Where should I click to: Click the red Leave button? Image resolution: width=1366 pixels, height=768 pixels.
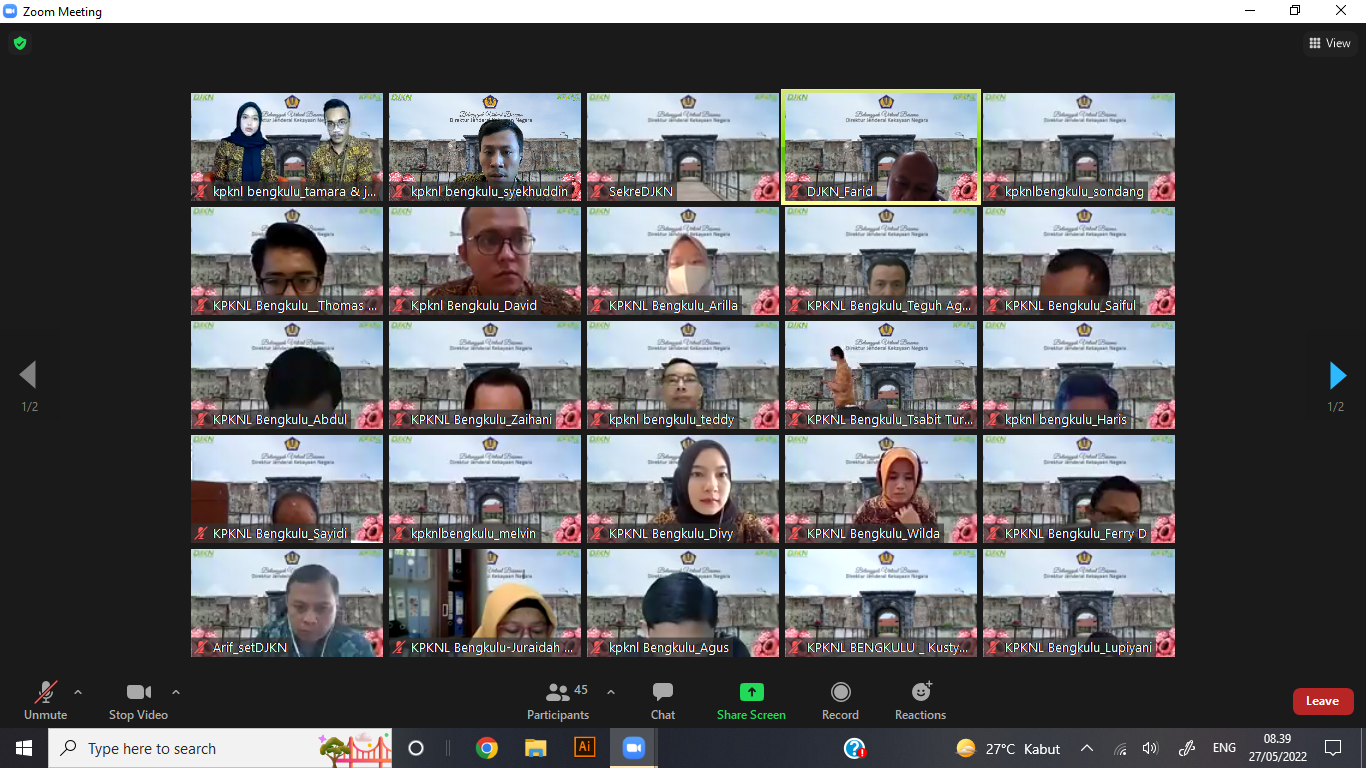[1322, 701]
